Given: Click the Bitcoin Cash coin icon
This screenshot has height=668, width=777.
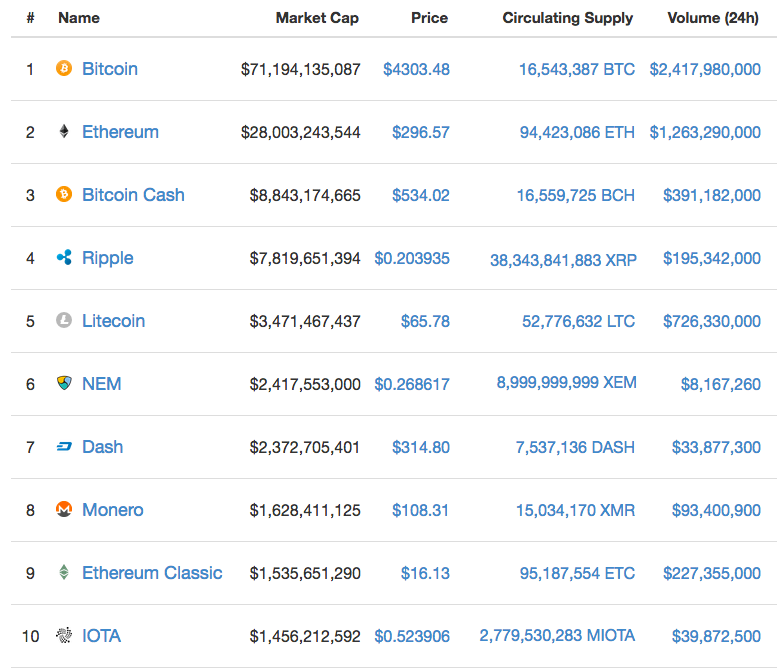Looking at the screenshot, I should [64, 194].
